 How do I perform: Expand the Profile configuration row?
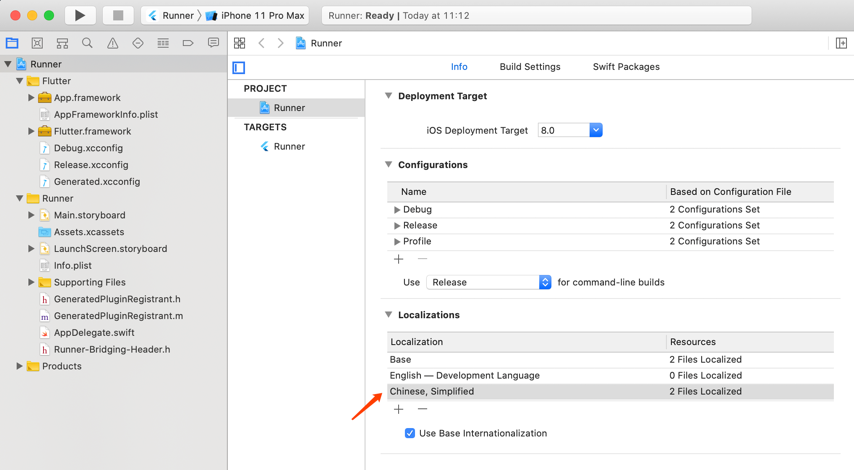(x=397, y=241)
